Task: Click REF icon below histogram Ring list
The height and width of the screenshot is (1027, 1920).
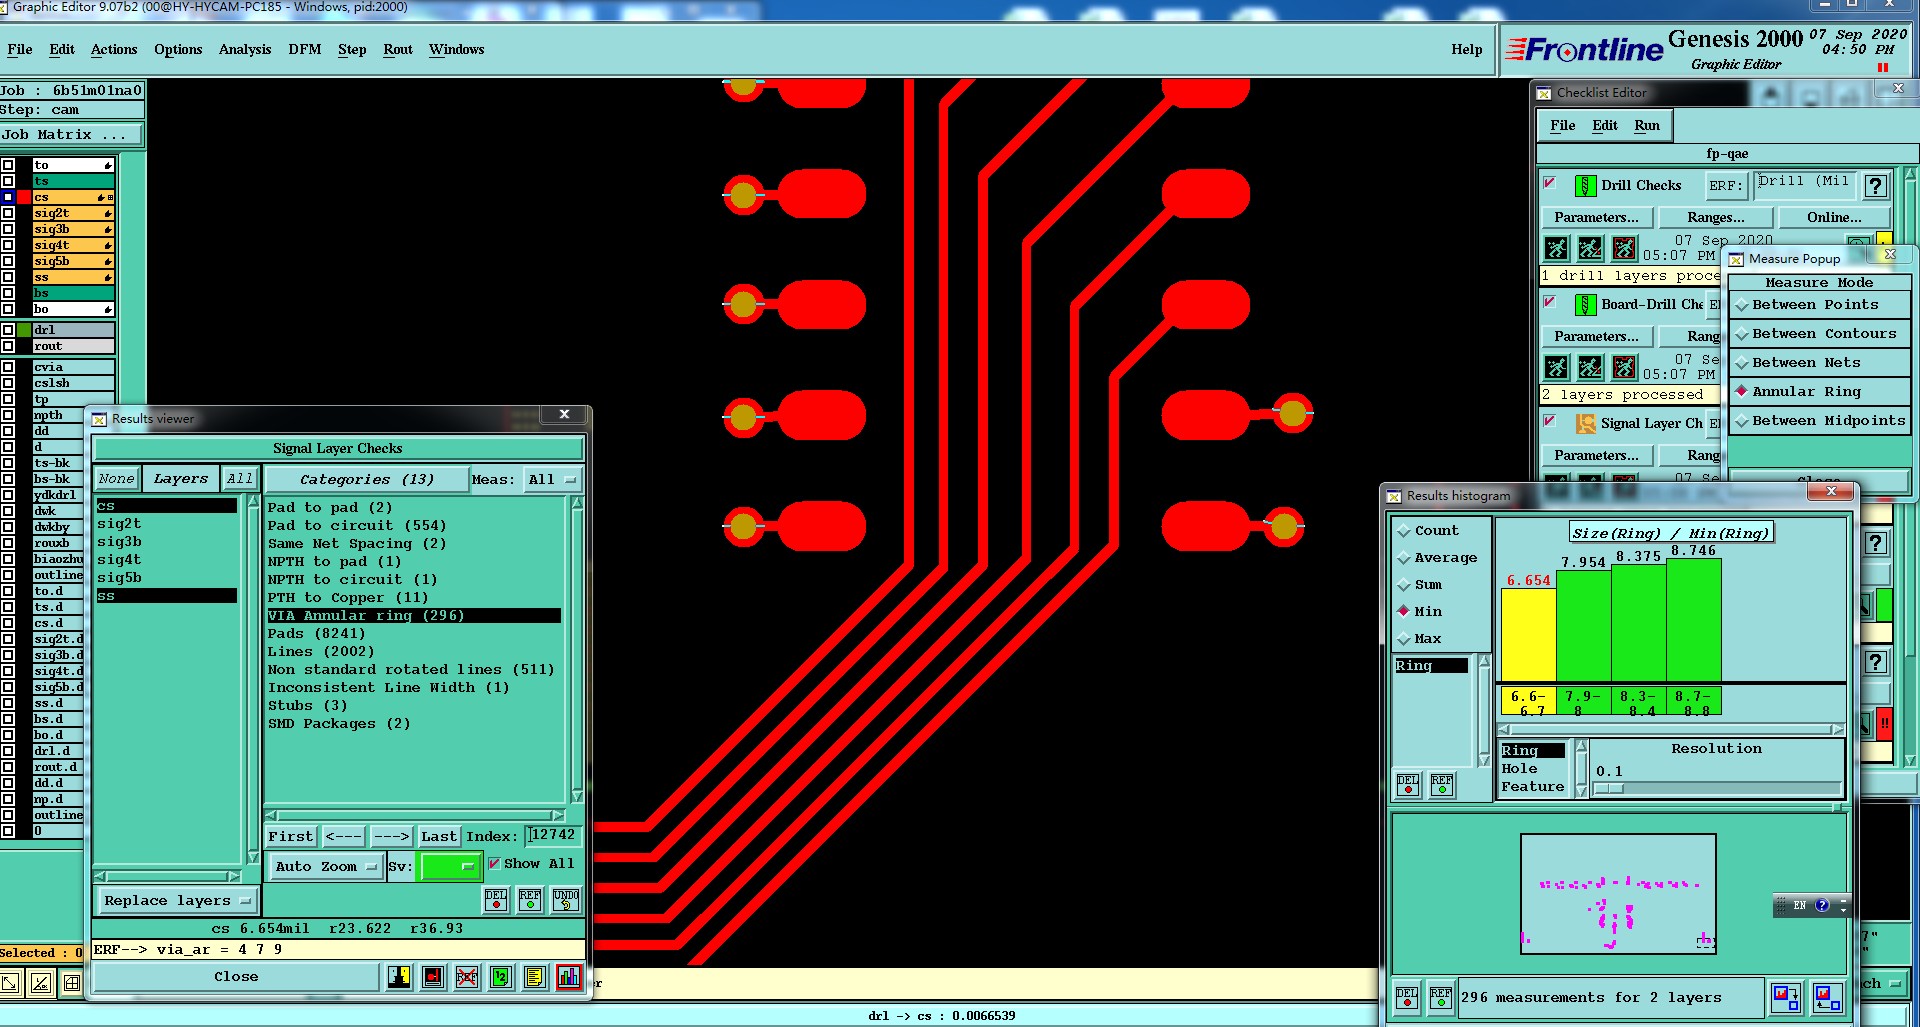Action: 1442,785
